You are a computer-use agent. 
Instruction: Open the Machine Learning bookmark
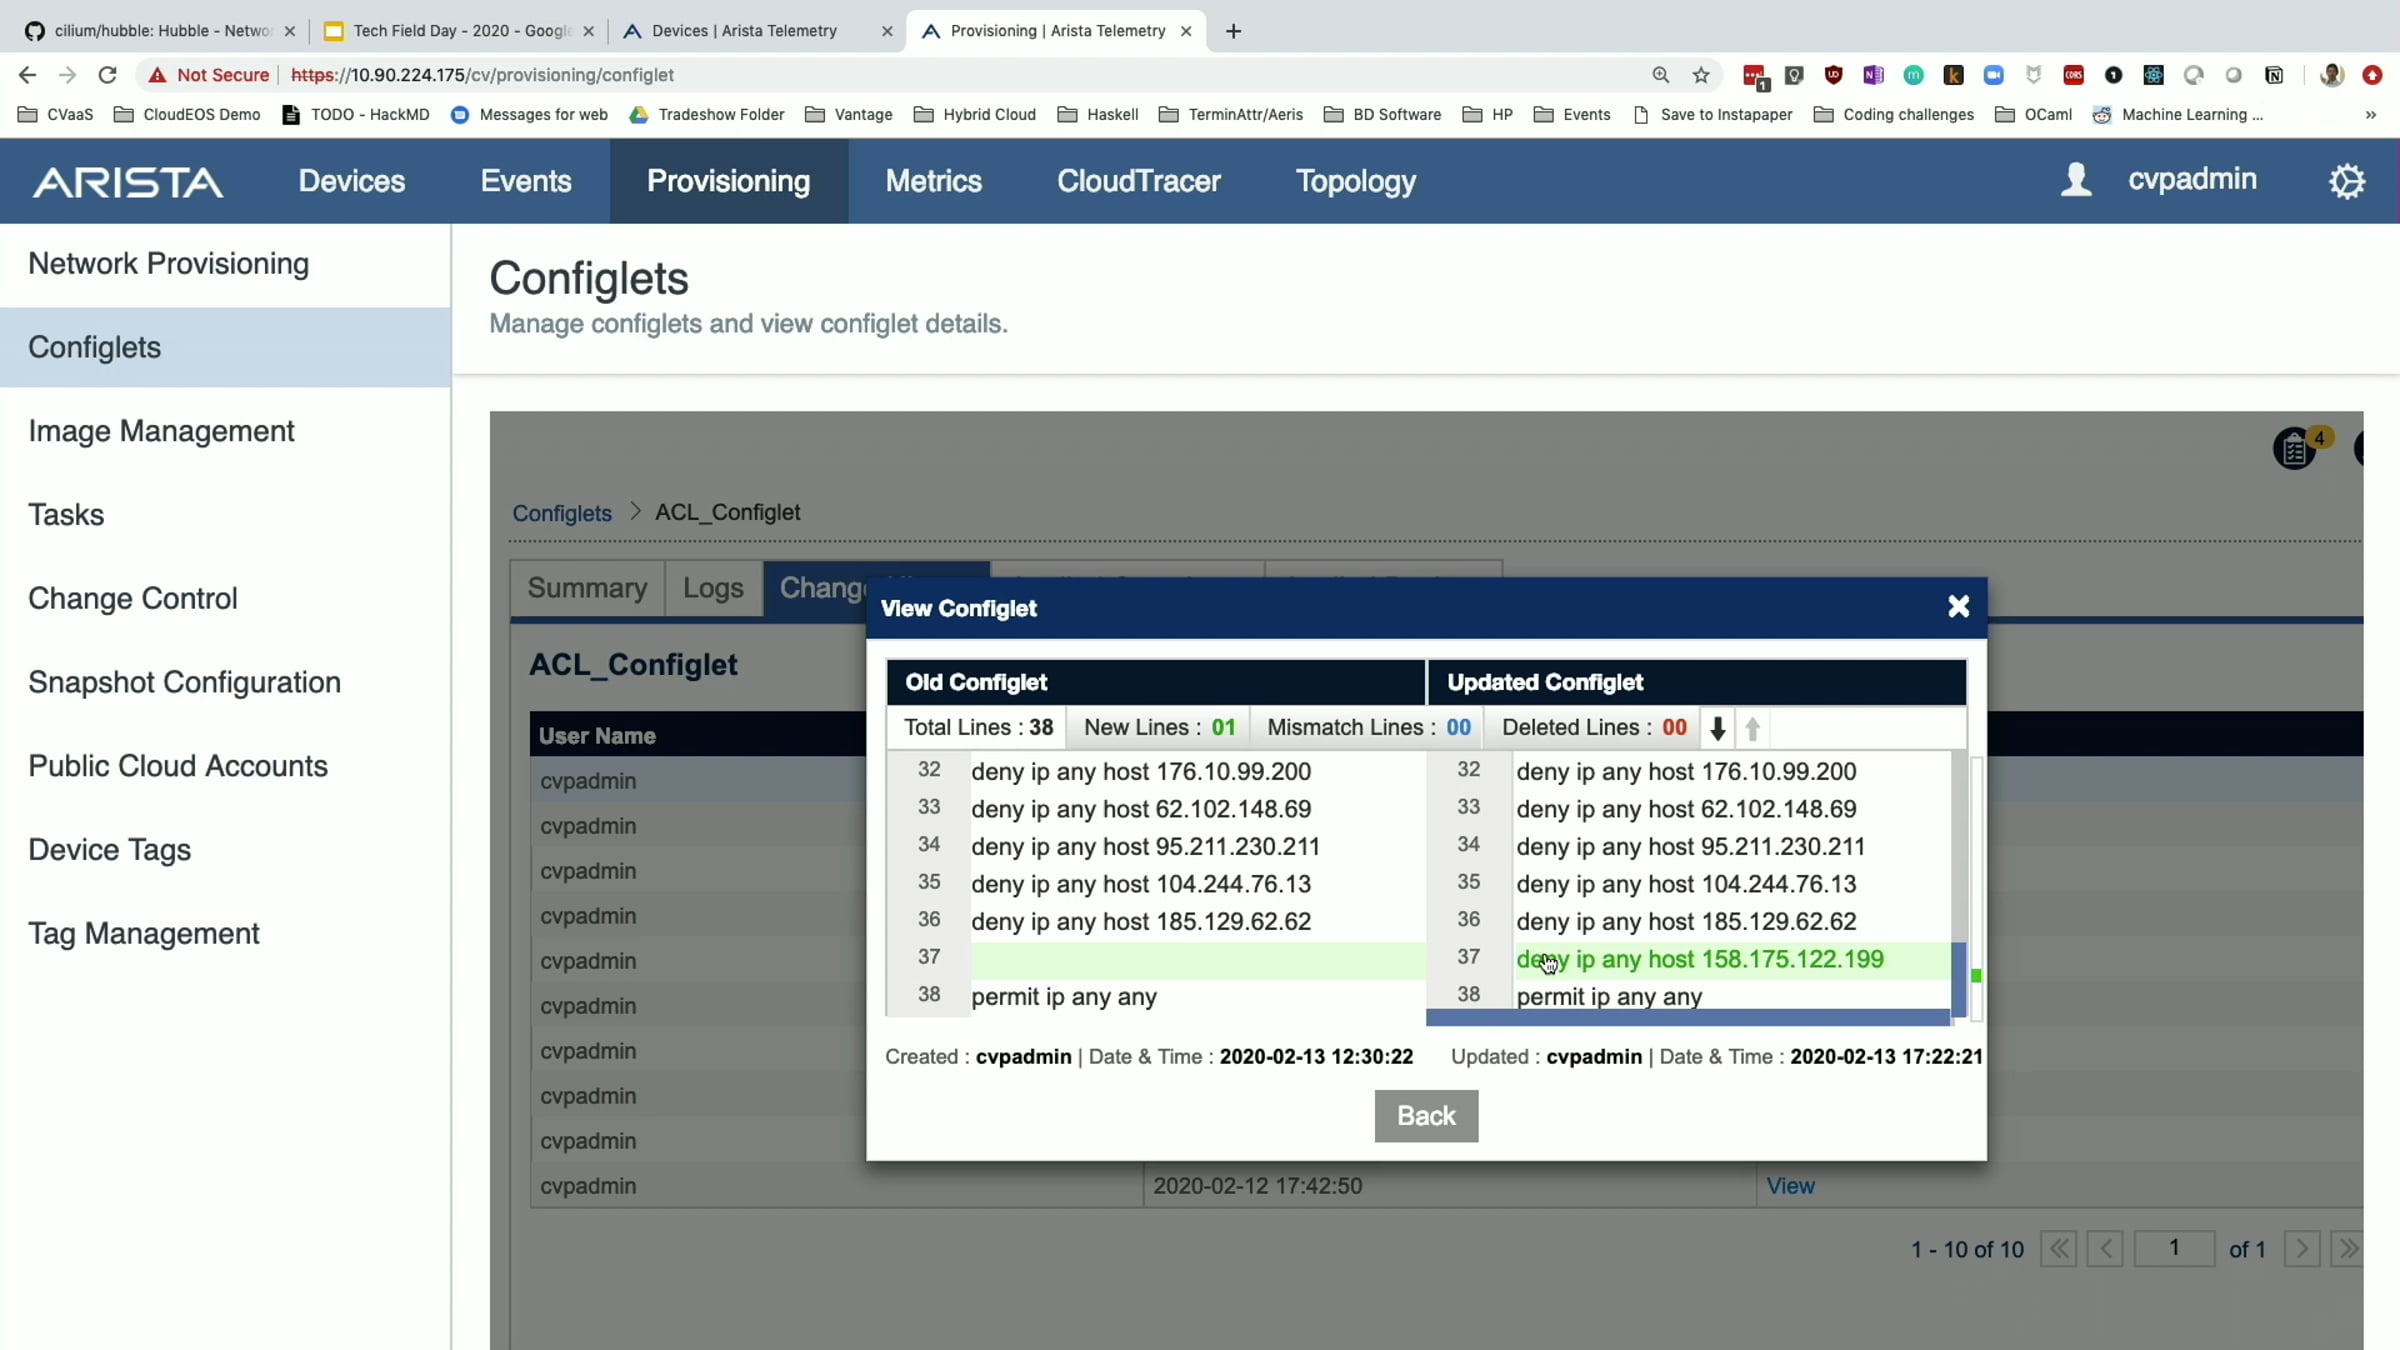(2177, 115)
